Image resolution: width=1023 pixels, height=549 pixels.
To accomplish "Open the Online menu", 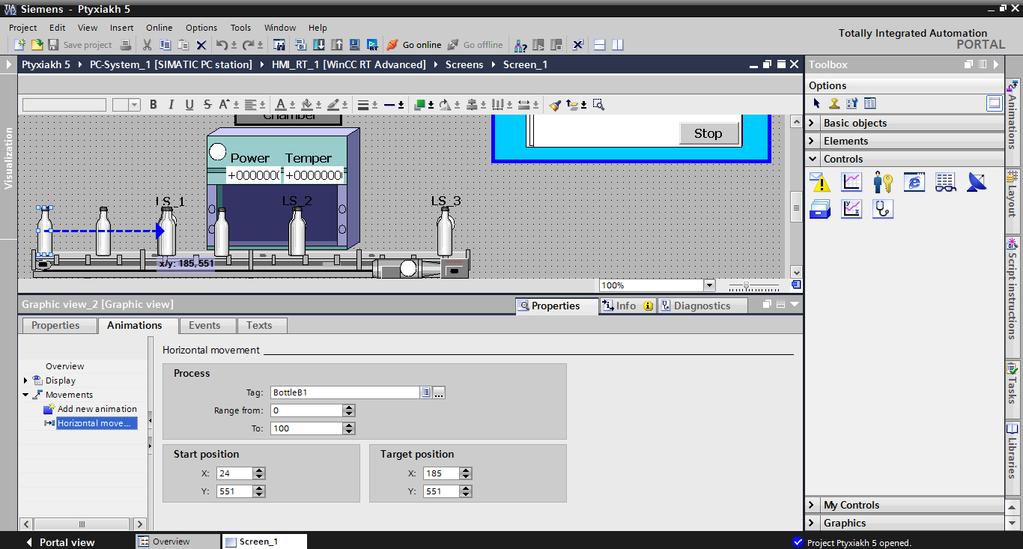I will click(x=159, y=27).
